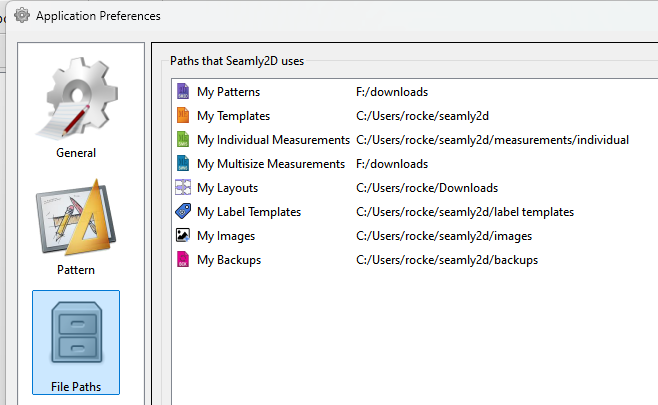Select the File Paths section
Viewport: 658px width, 405px height.
(76, 343)
